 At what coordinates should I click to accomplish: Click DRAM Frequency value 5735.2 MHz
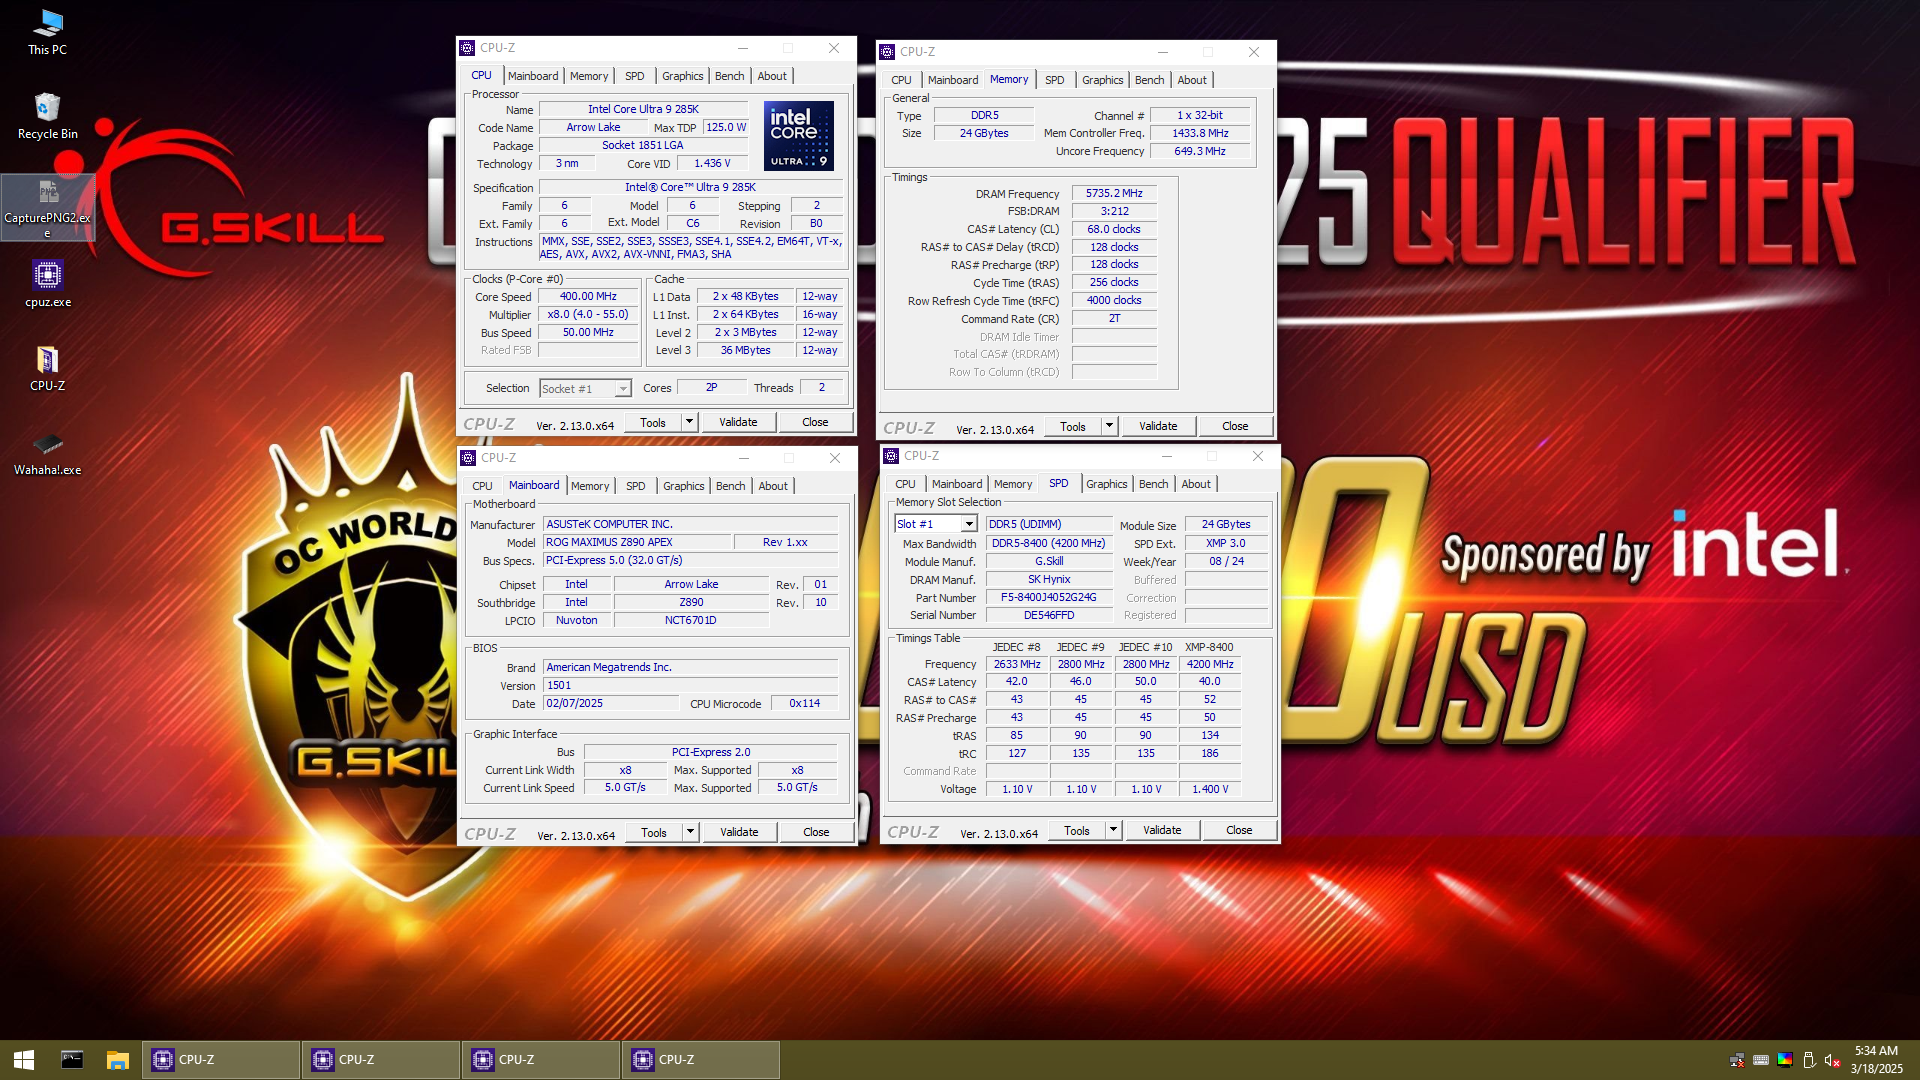(x=1114, y=193)
